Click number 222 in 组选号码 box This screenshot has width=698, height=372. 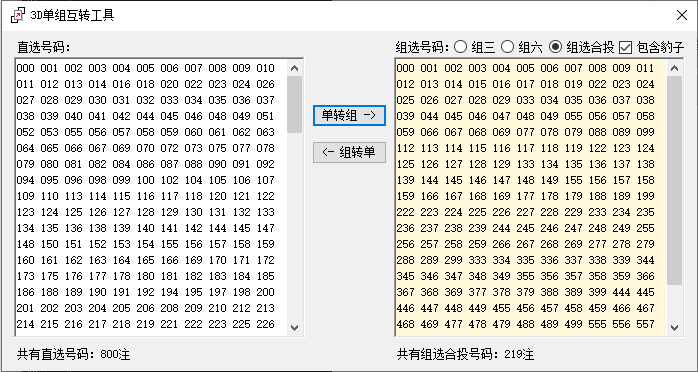coord(405,212)
